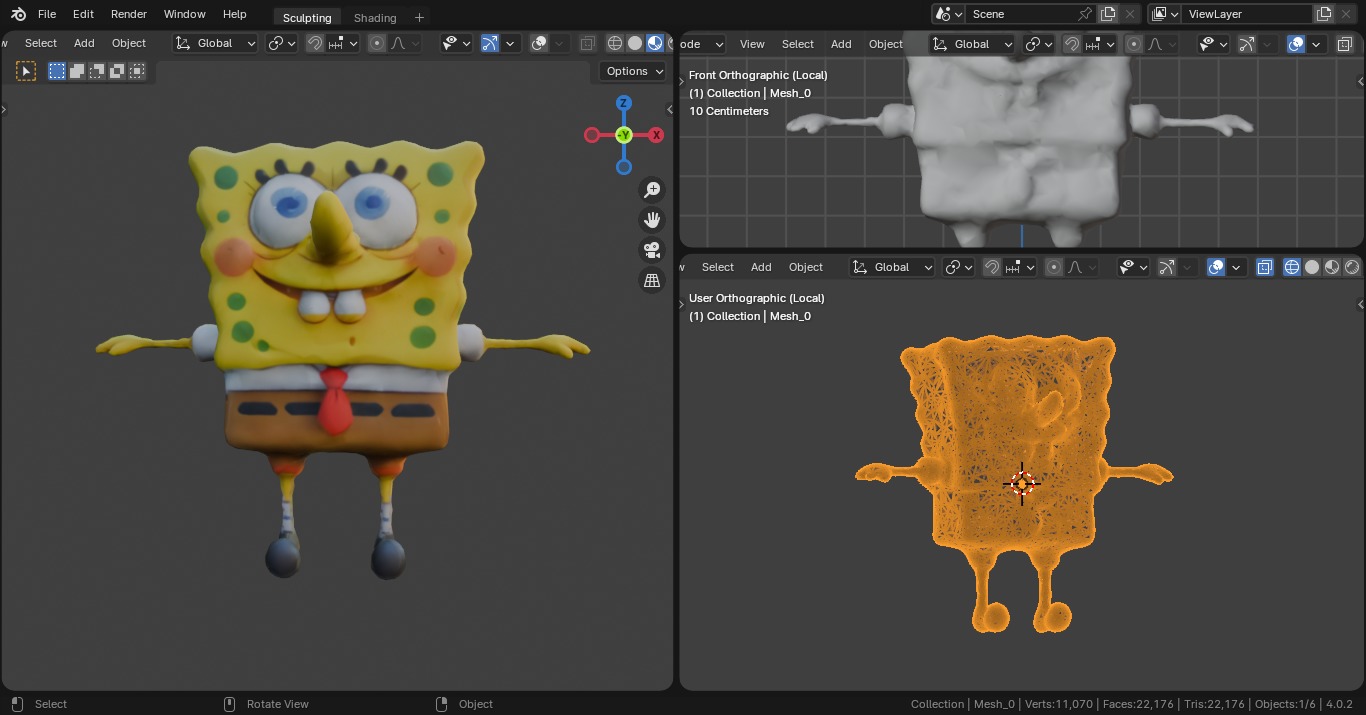Select wireframe shading in left viewport
Image resolution: width=1366 pixels, height=715 pixels.
(x=615, y=43)
